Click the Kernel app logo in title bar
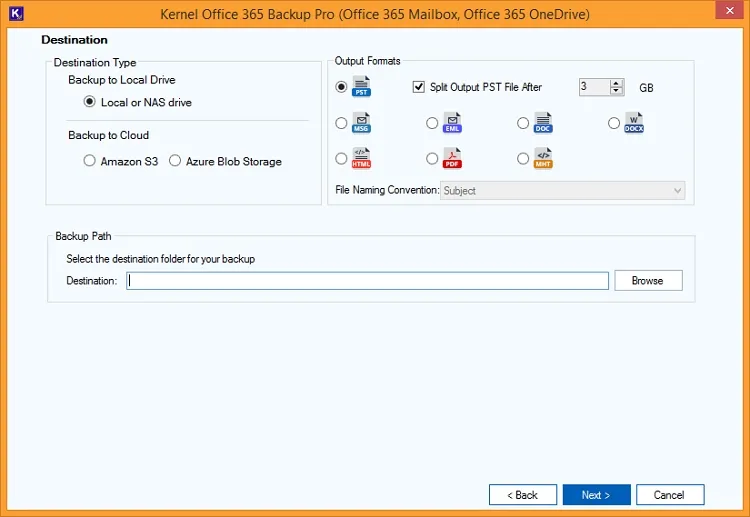Image resolution: width=750 pixels, height=517 pixels. pyautogui.click(x=16, y=14)
